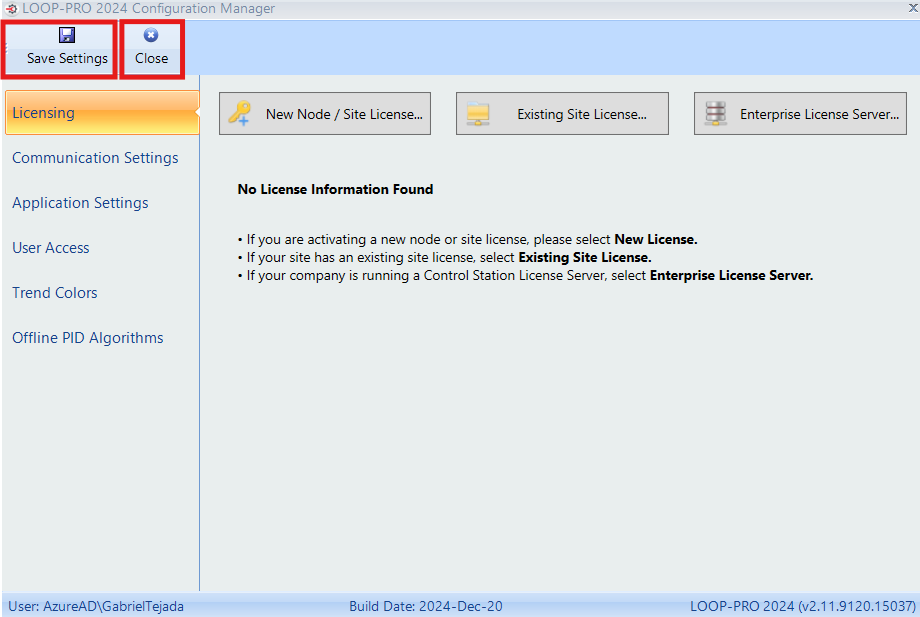This screenshot has width=920, height=617.
Task: Click the bold 'Existing Site License.' text
Action: click(585, 257)
